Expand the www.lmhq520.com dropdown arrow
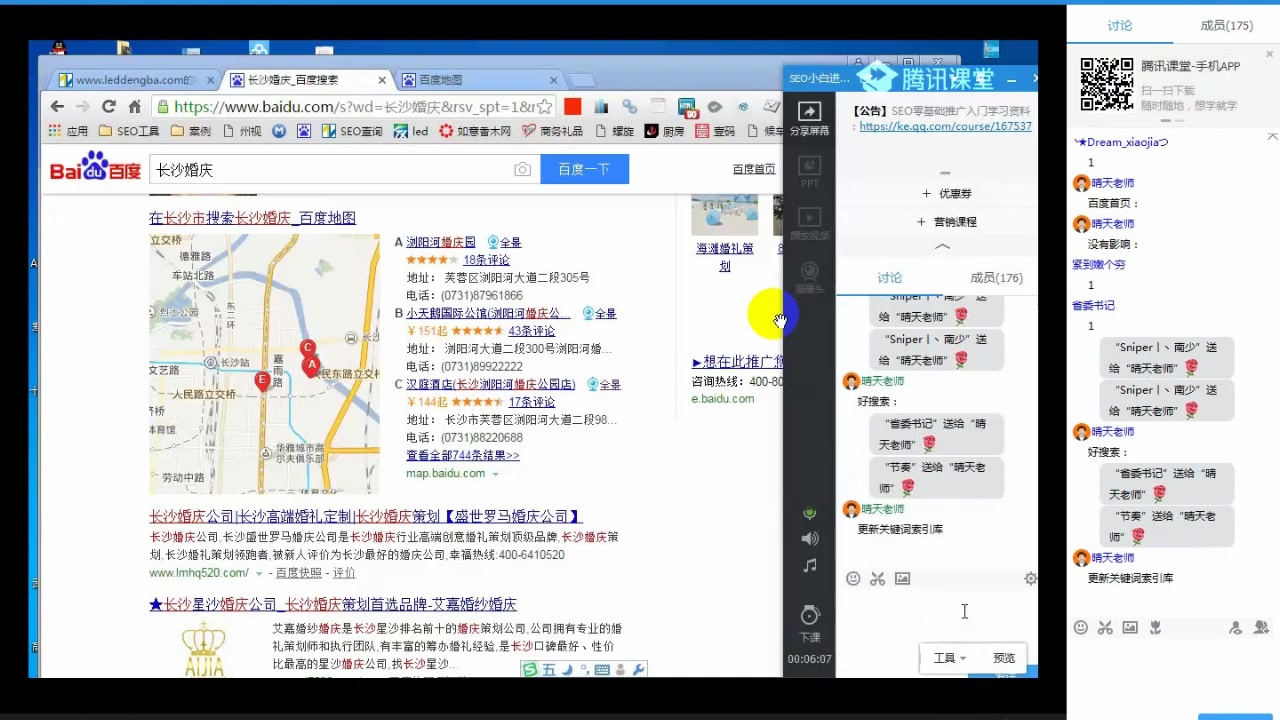The width and height of the screenshot is (1280, 720). point(259,574)
